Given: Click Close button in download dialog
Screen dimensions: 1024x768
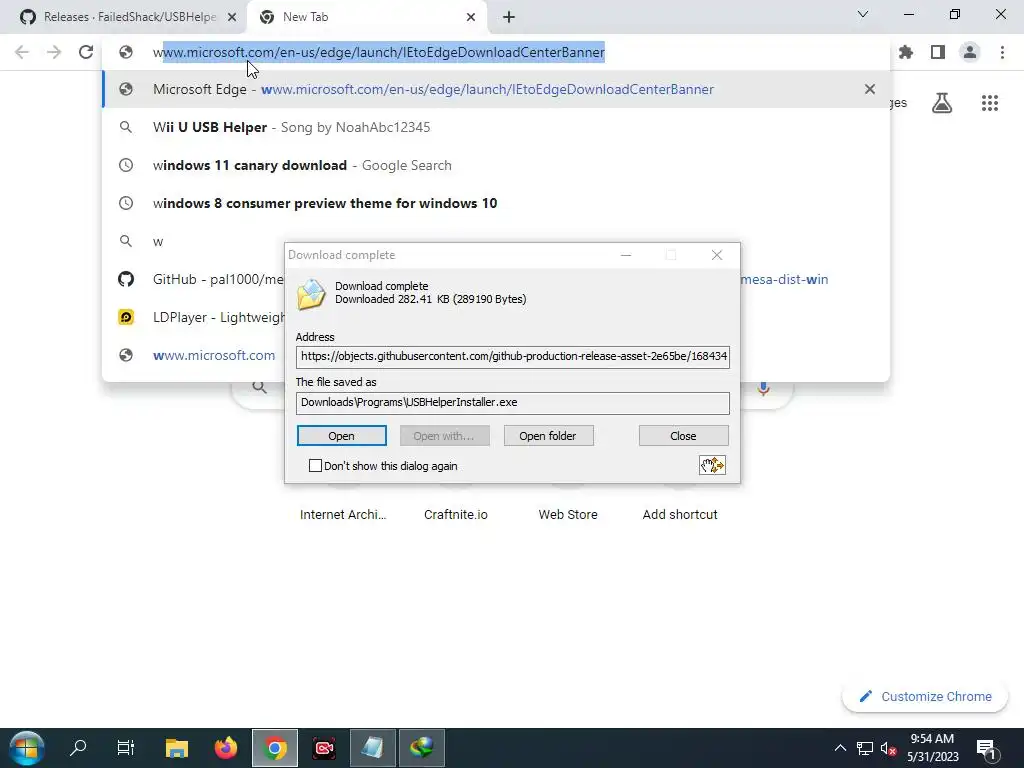Looking at the screenshot, I should click(683, 436).
